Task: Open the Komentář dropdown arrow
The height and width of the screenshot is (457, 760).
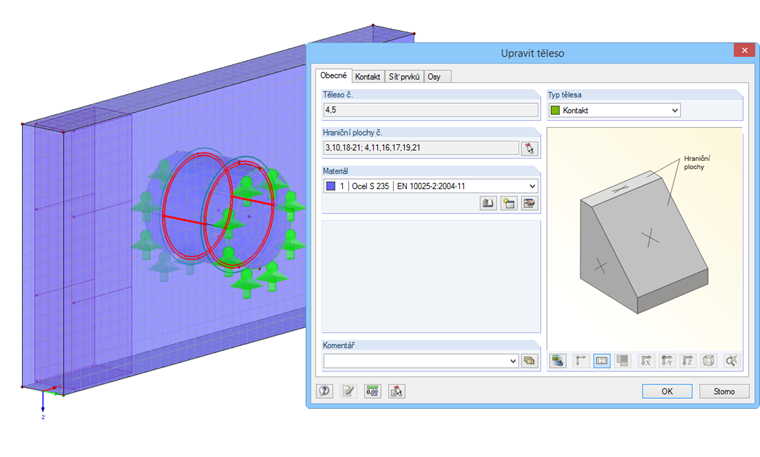Action: (513, 361)
